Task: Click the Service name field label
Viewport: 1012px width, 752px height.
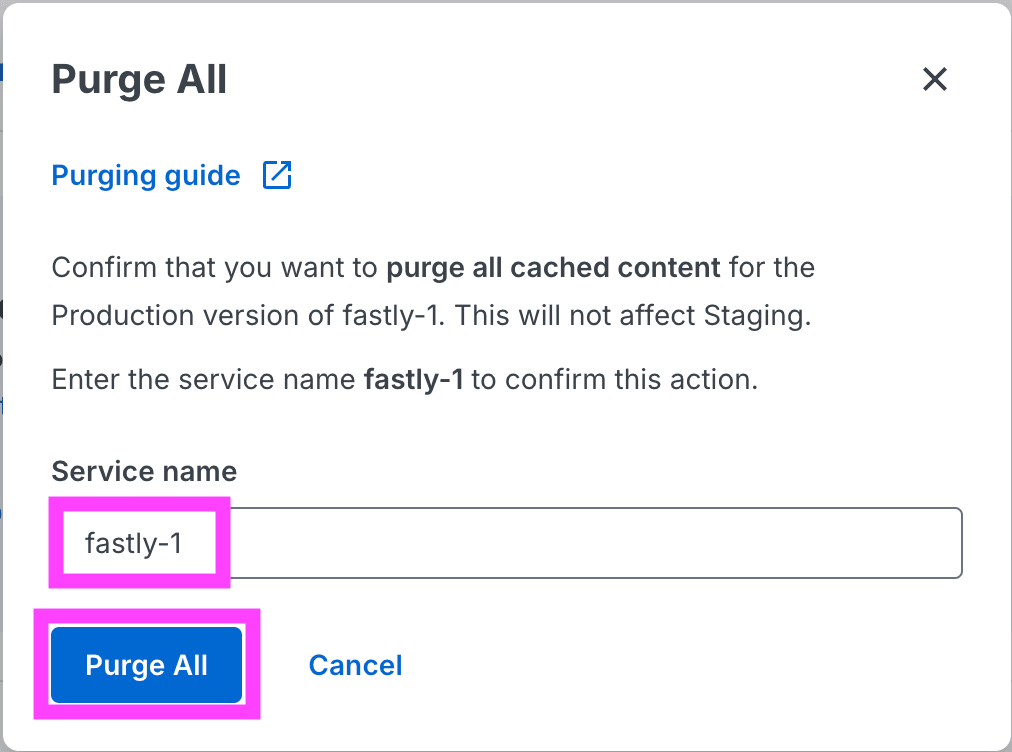Action: point(144,471)
